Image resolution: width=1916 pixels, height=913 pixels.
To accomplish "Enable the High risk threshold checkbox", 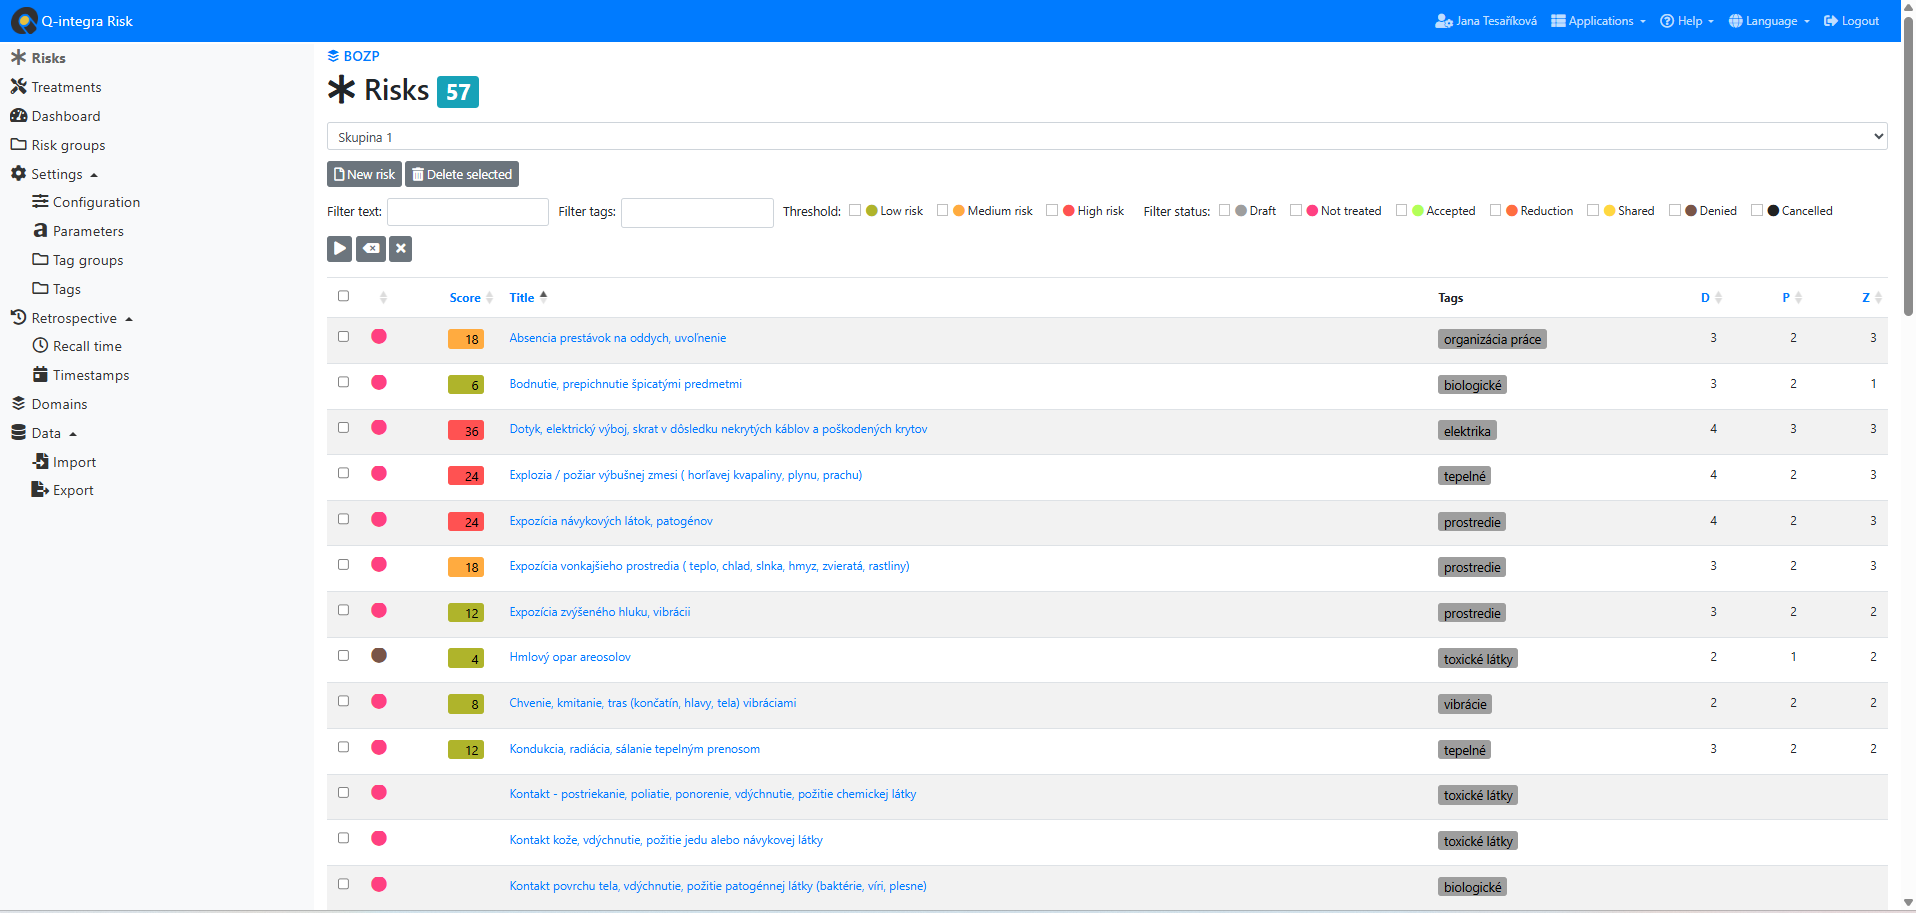I will coord(1052,210).
